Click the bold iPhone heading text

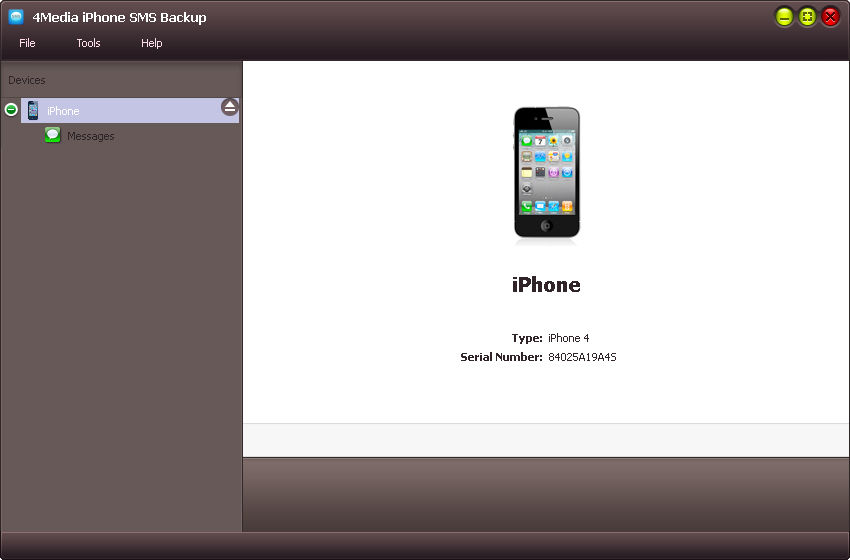546,285
